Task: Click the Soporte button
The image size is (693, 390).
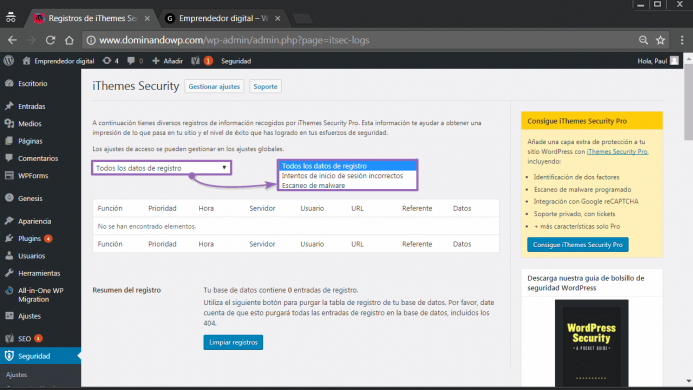Action: 265,86
